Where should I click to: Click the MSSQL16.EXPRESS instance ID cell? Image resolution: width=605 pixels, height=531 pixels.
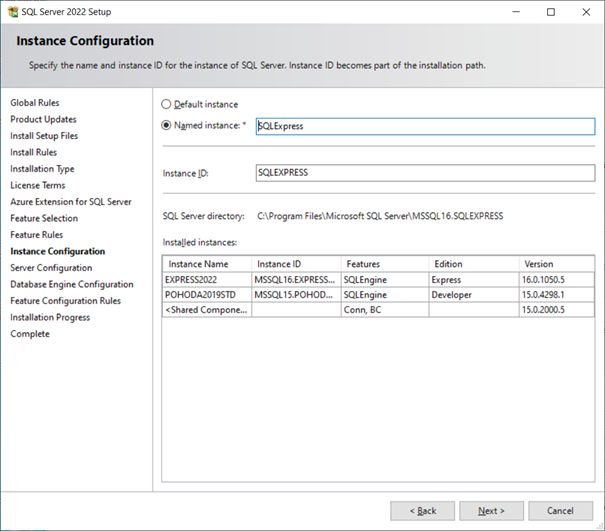[296, 280]
